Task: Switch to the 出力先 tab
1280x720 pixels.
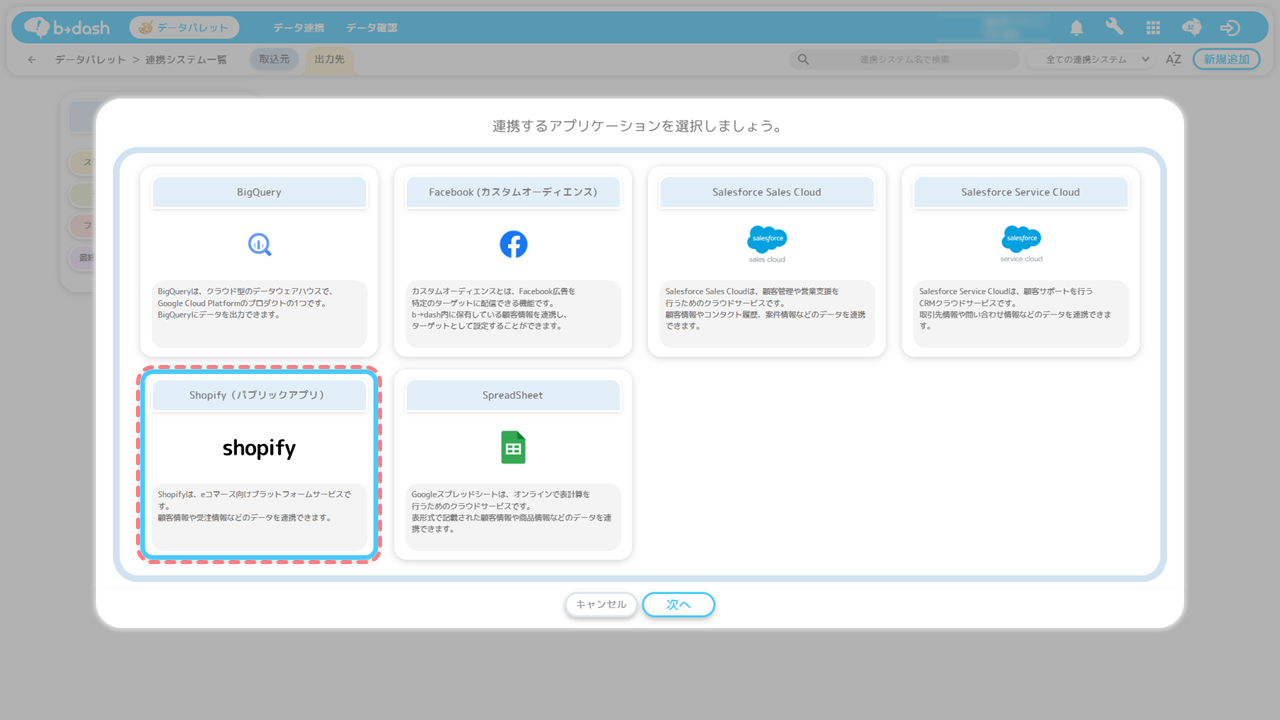Action: coord(329,60)
